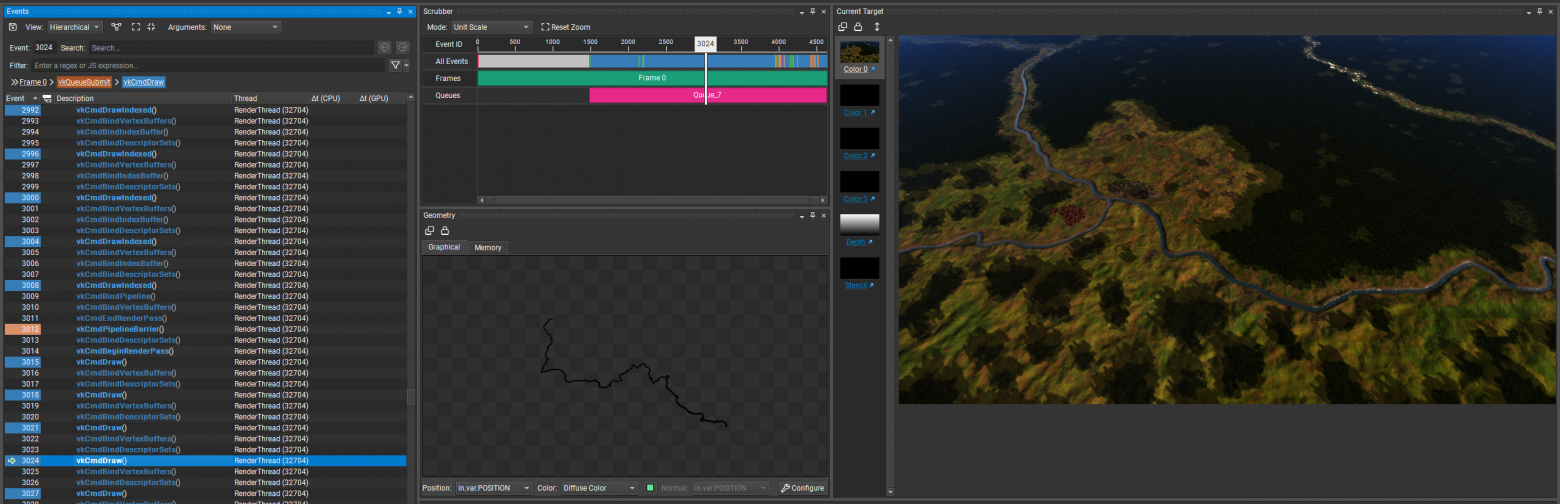Screen dimensions: 1560x504
Task: Click the collapse all icon in Events
Action: pyautogui.click(x=152, y=27)
